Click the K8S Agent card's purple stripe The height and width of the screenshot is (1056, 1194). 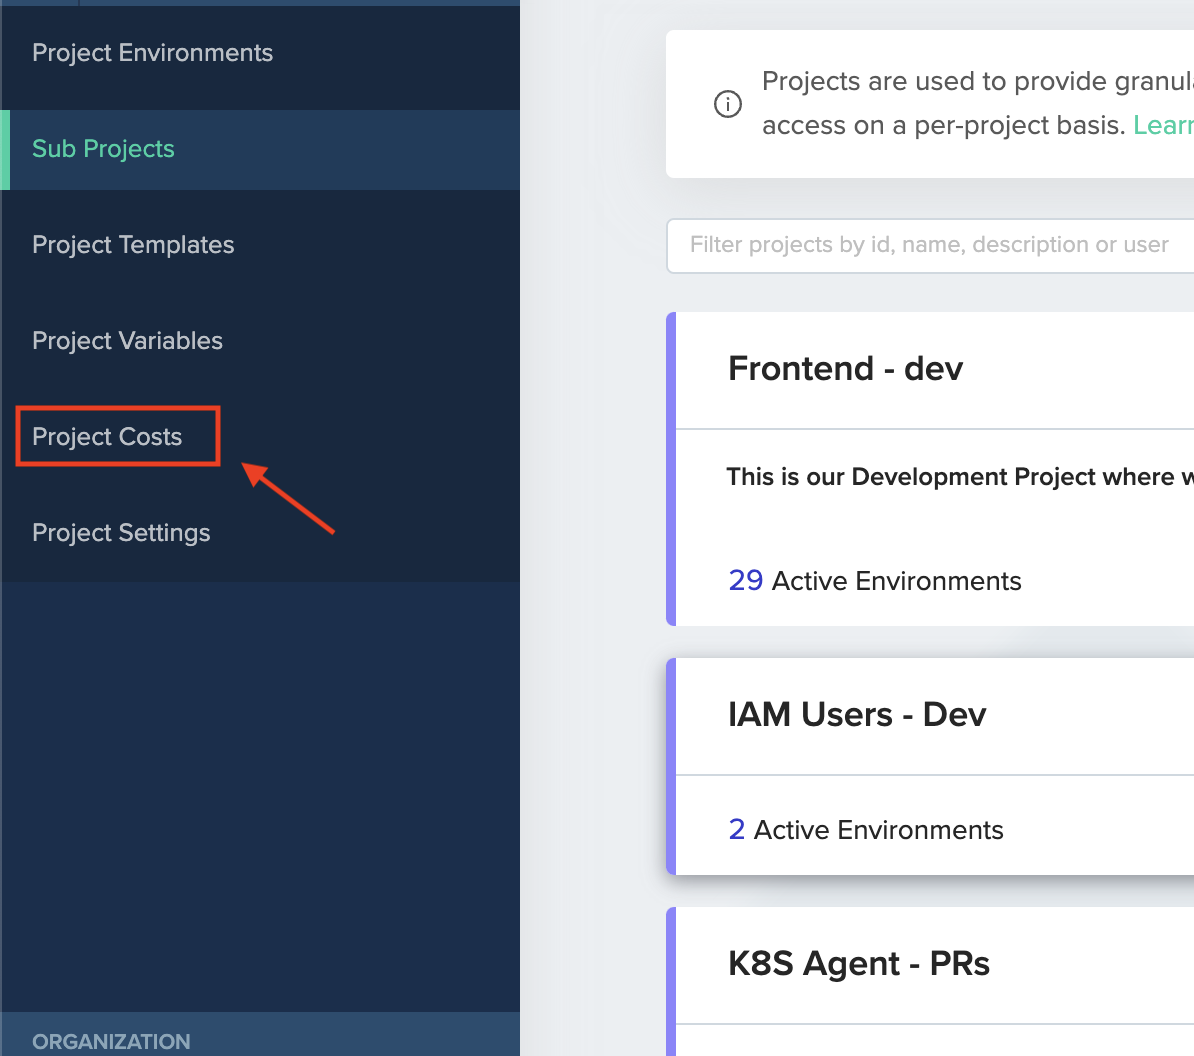click(671, 980)
